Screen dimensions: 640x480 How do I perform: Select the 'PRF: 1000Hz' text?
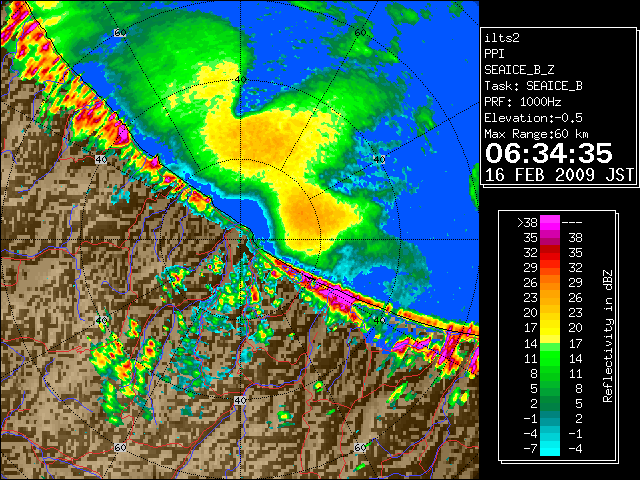pyautogui.click(x=522, y=102)
